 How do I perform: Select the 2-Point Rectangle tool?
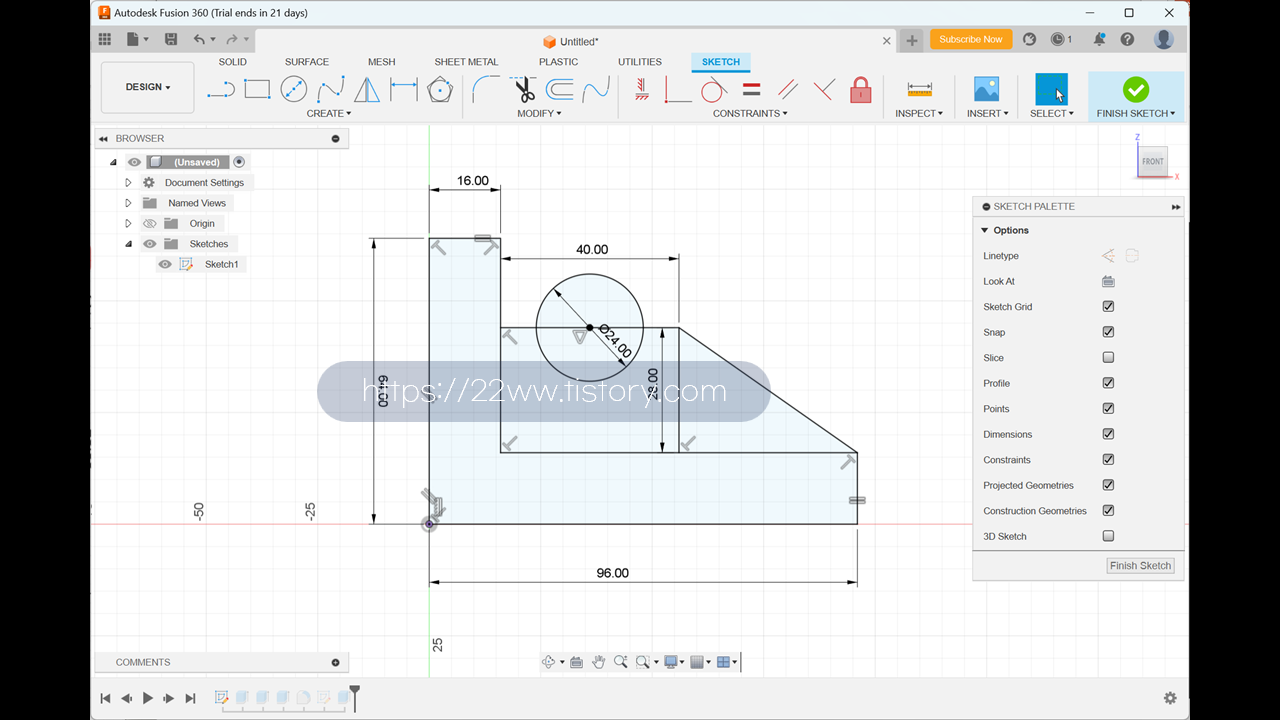tap(257, 90)
